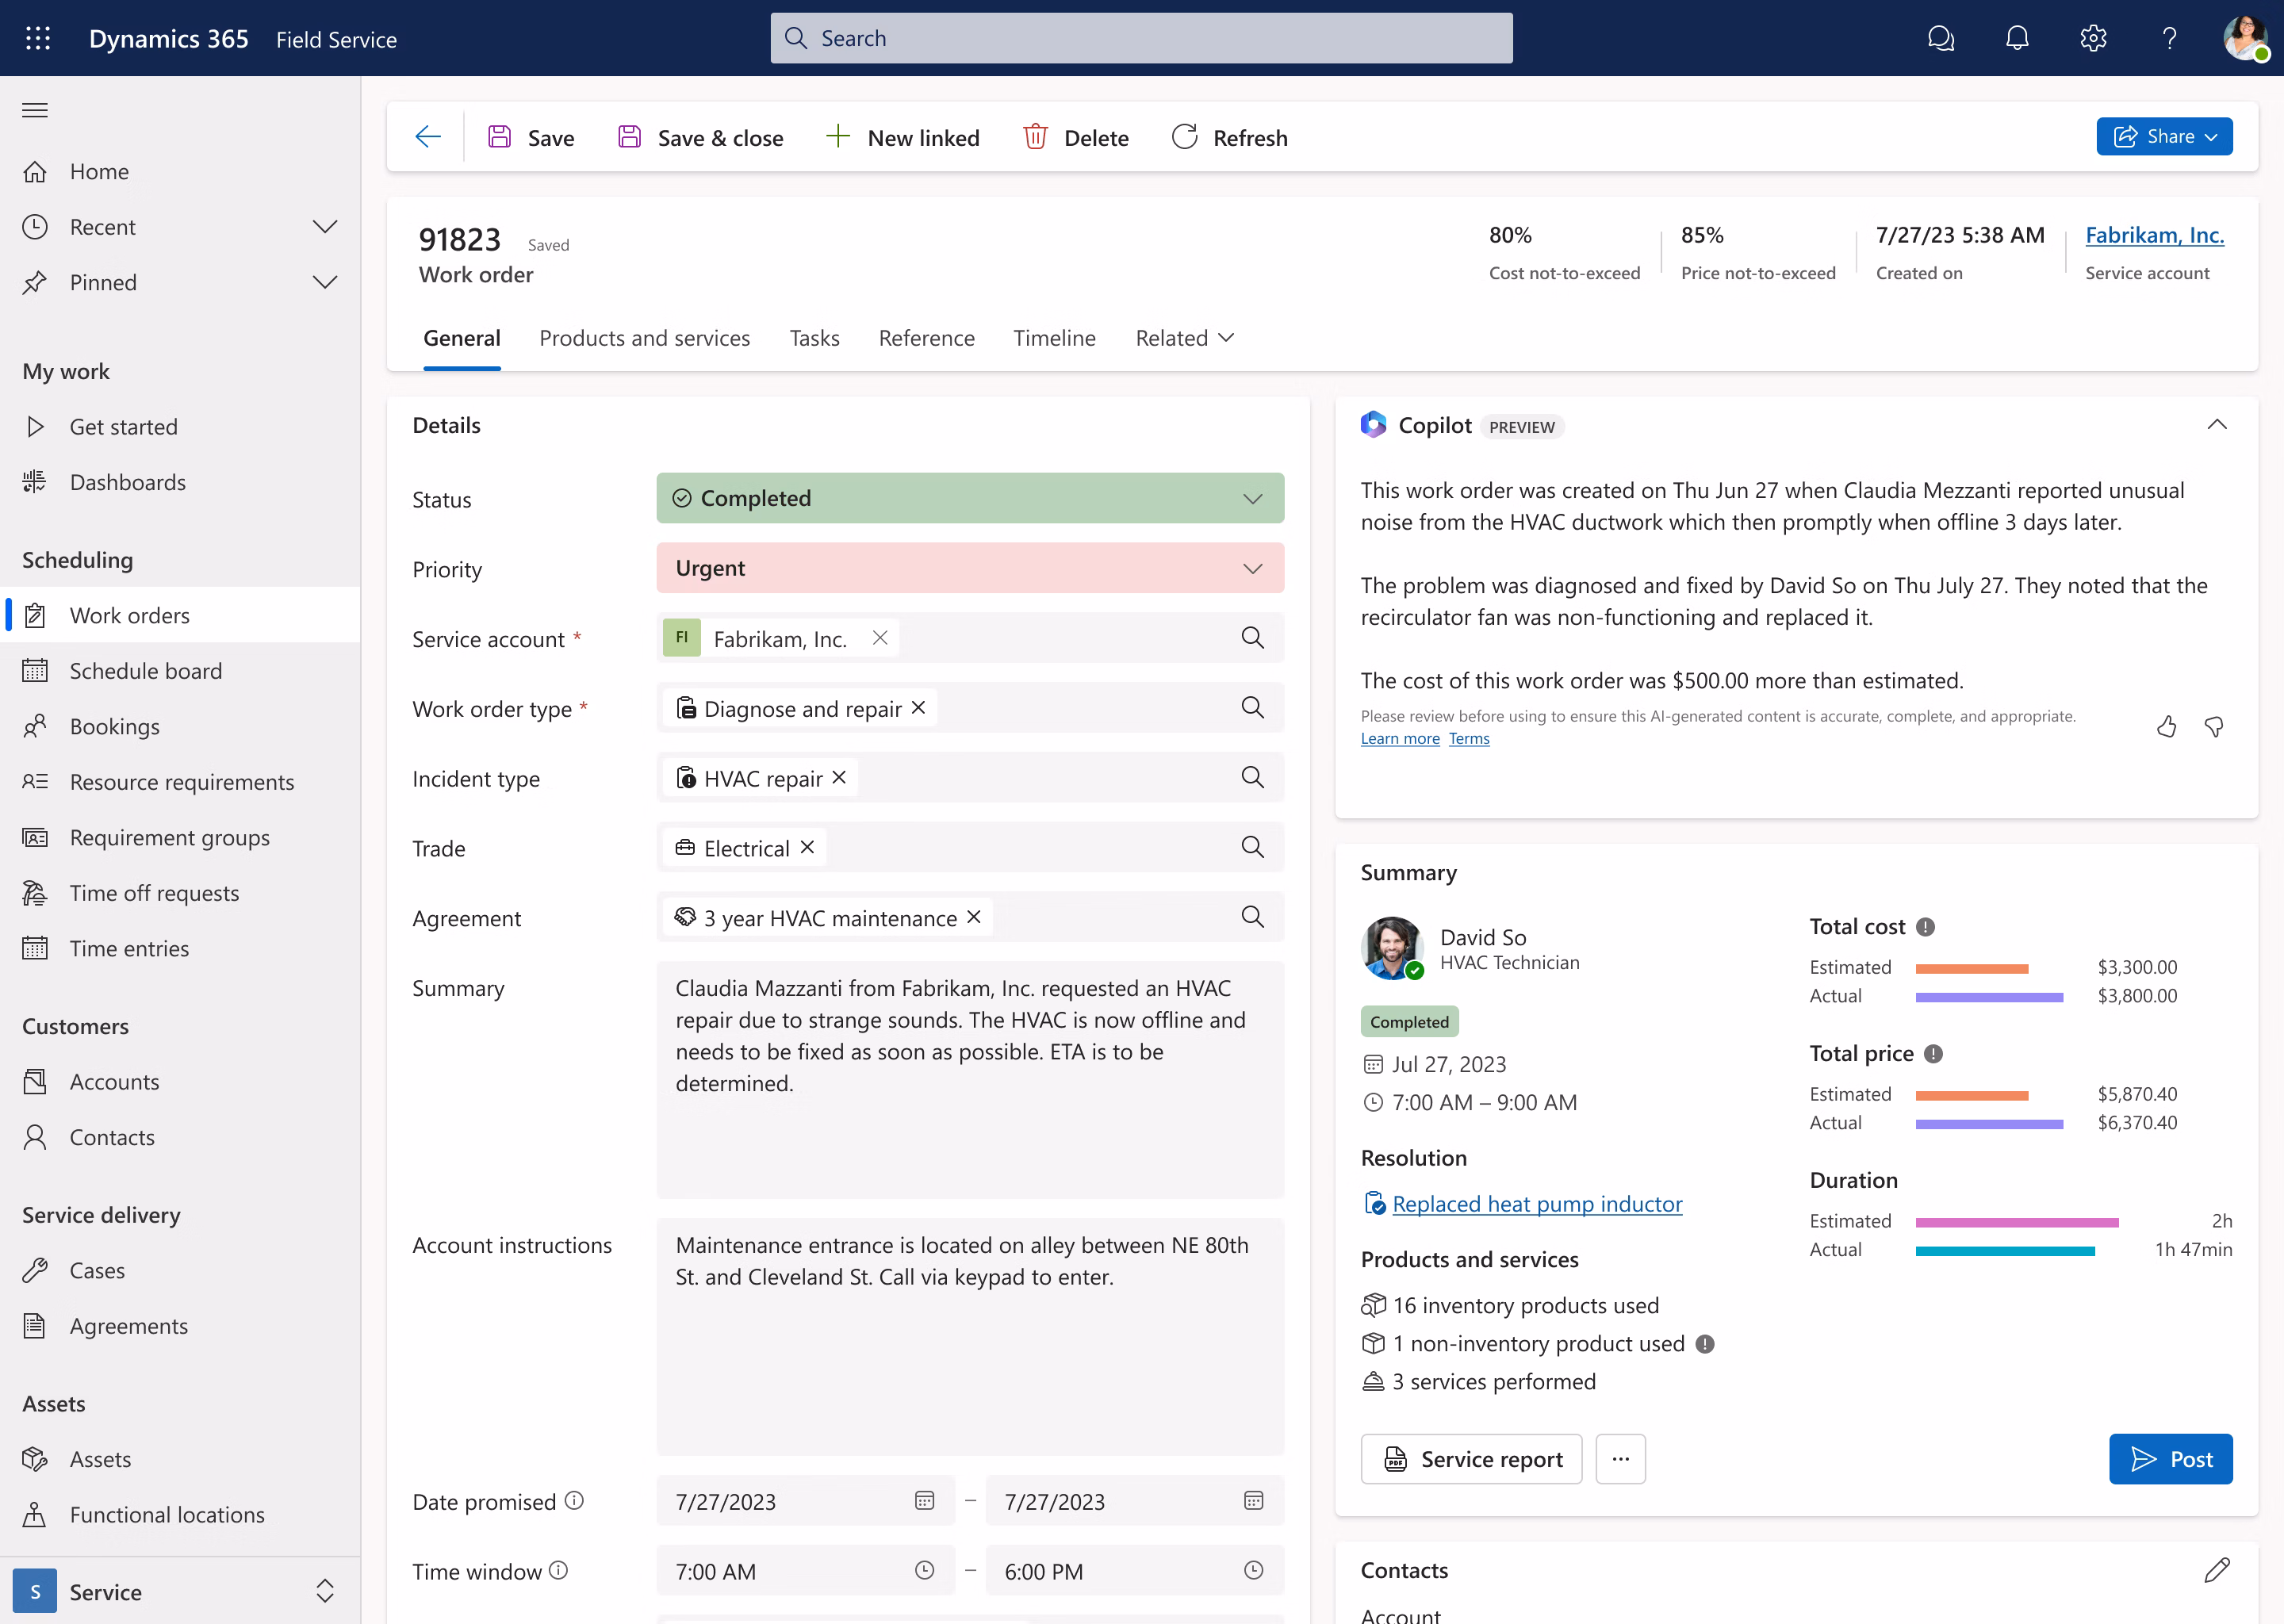Click the thumbs down feedback icon
The height and width of the screenshot is (1624, 2284).
pos(2214,727)
